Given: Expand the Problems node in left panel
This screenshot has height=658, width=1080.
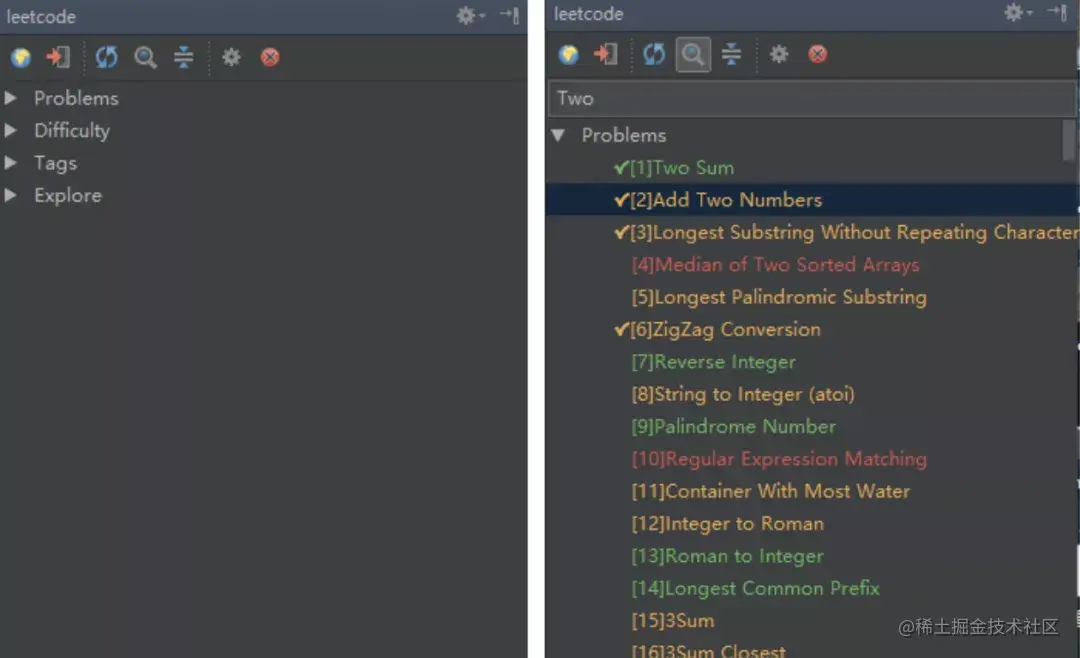Looking at the screenshot, I should (10, 98).
